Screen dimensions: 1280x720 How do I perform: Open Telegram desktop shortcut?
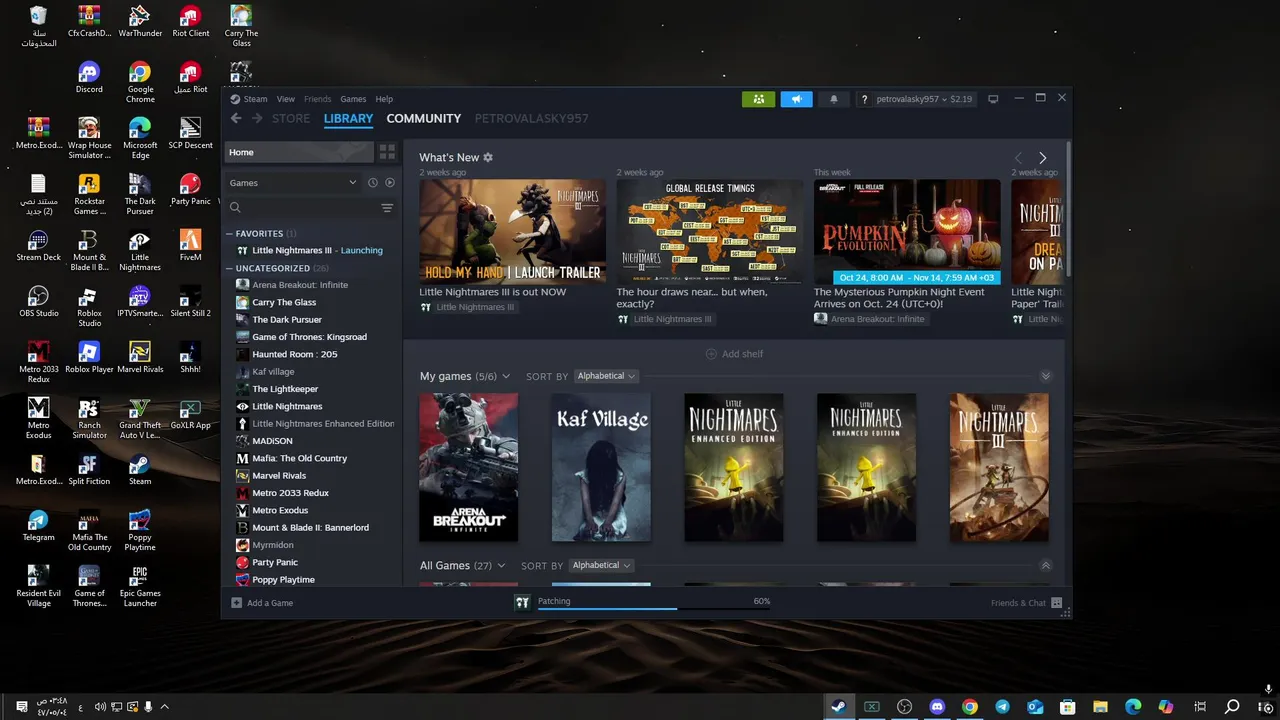tap(38, 526)
